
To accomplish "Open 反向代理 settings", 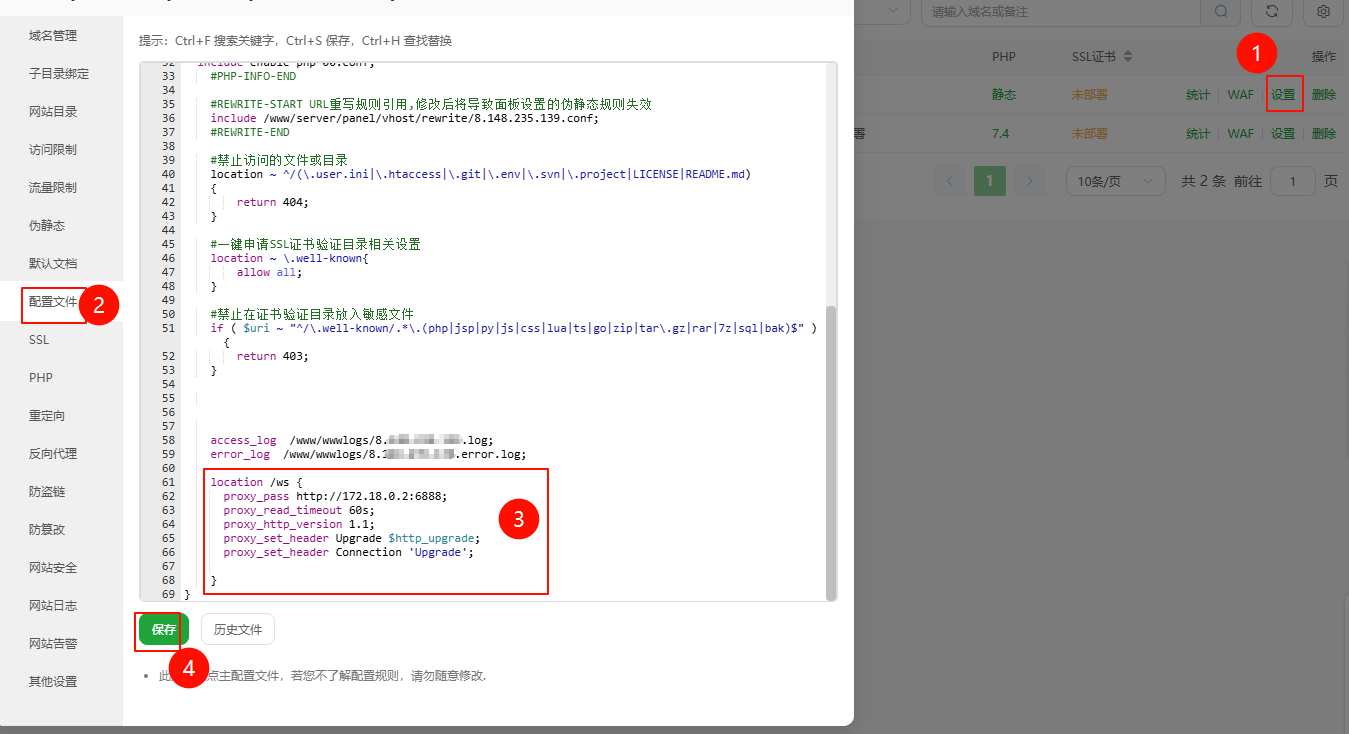I will point(53,454).
